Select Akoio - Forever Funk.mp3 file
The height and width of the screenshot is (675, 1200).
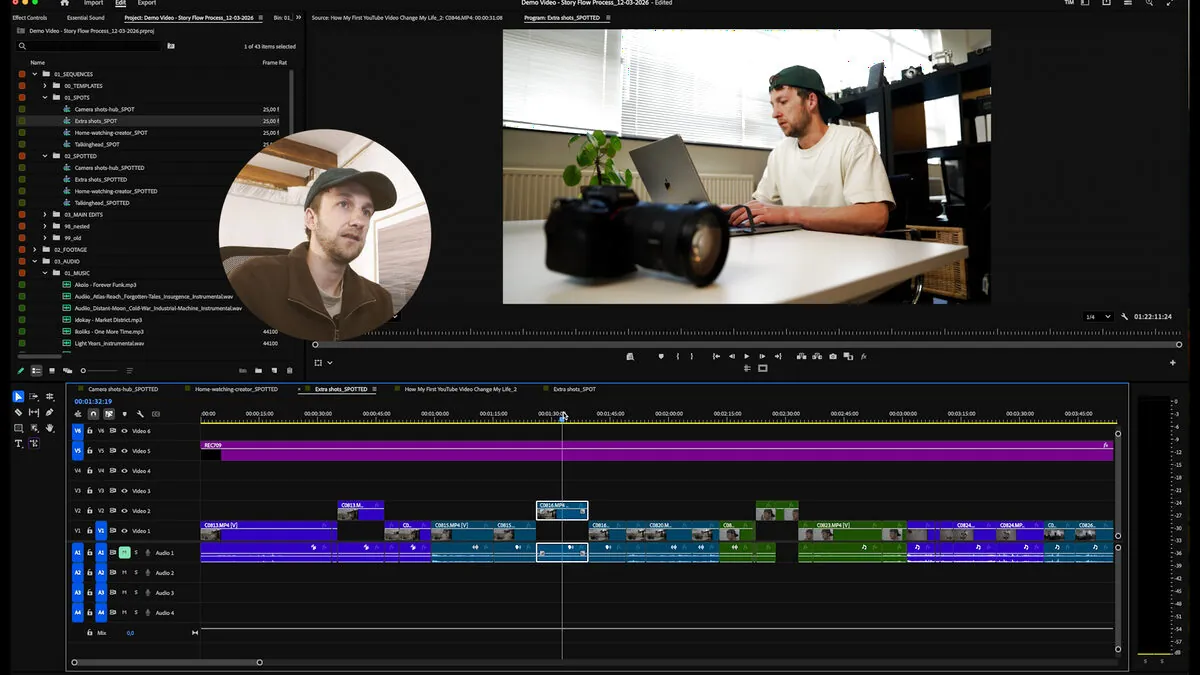click(x=105, y=285)
